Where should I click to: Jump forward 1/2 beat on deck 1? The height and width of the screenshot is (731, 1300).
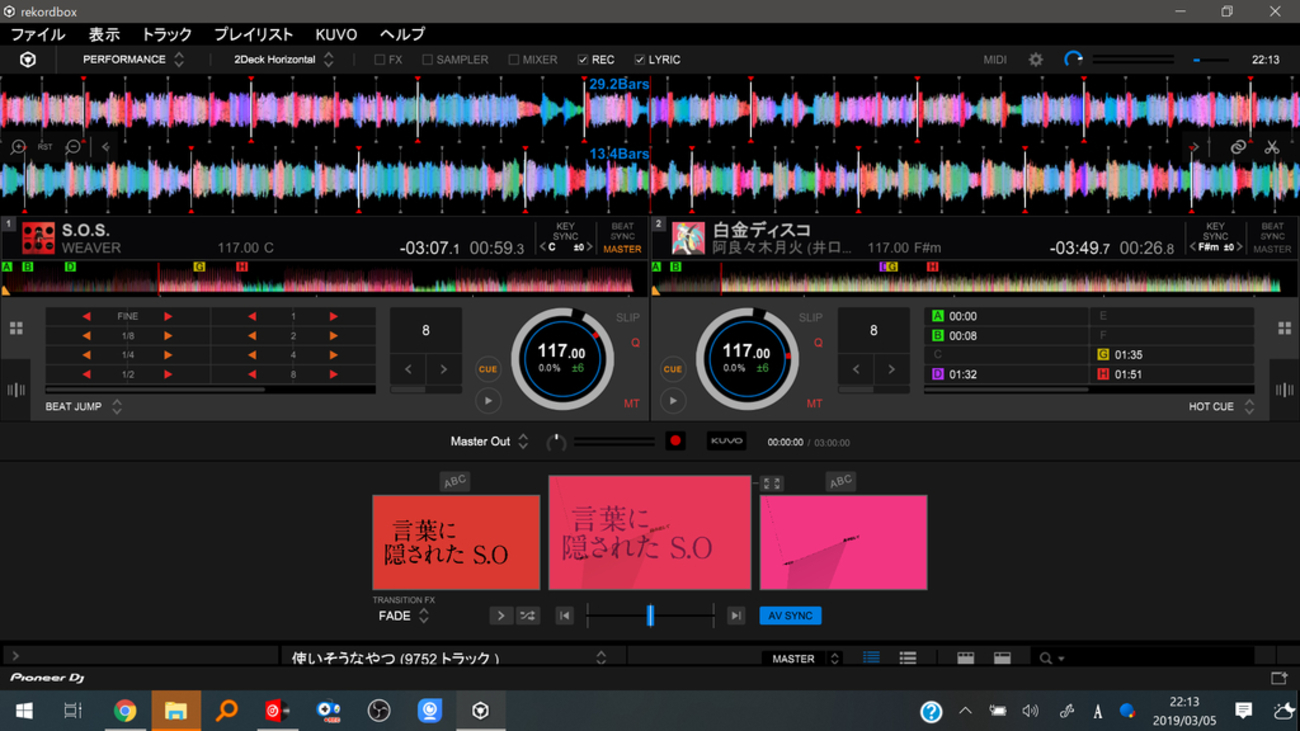(x=168, y=374)
